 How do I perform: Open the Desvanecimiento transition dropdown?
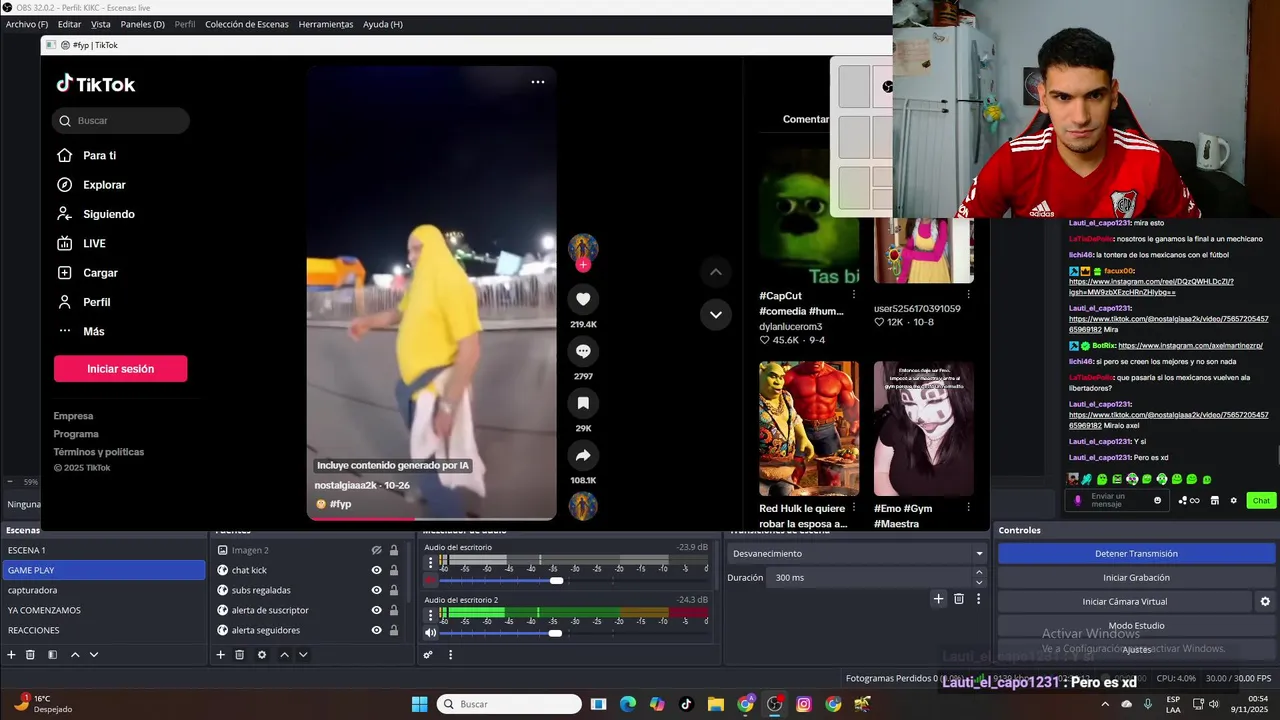tap(857, 553)
